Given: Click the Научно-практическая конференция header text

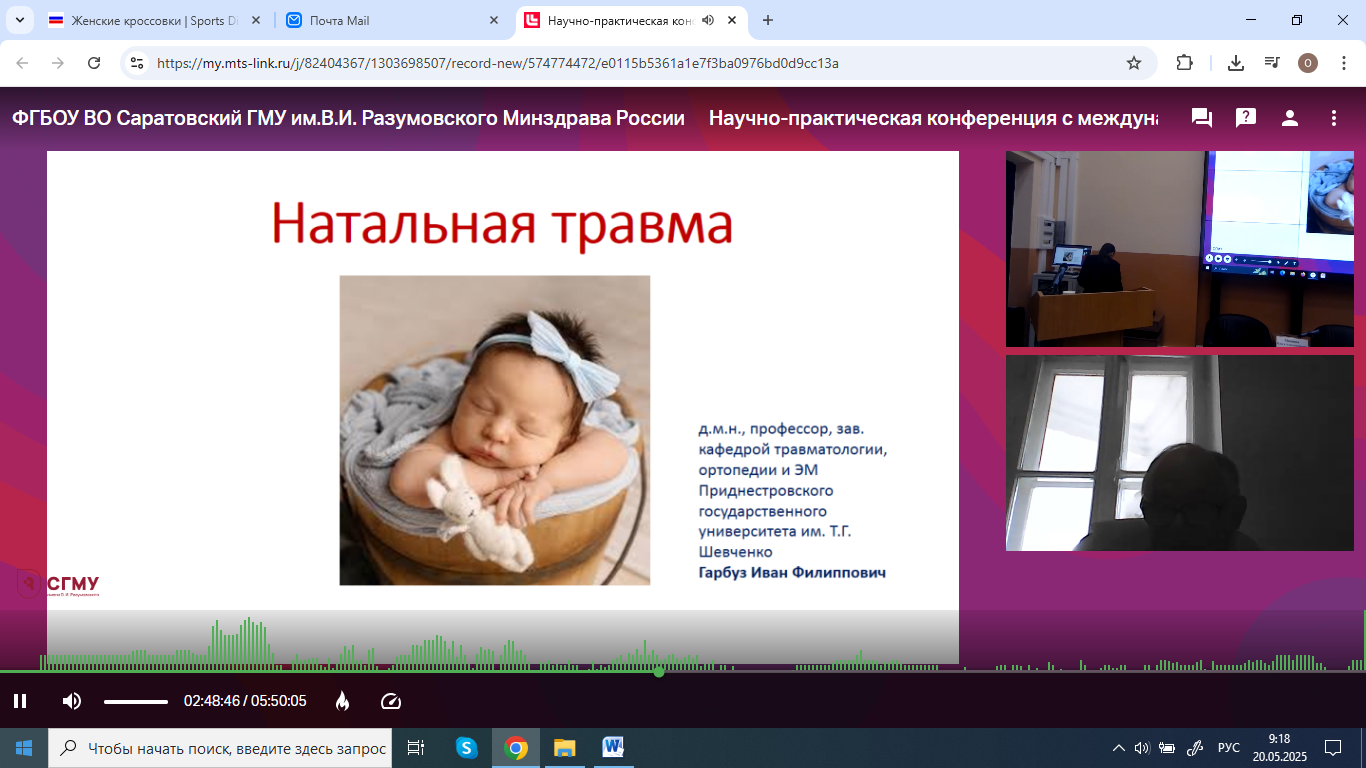Looking at the screenshot, I should coord(933,118).
